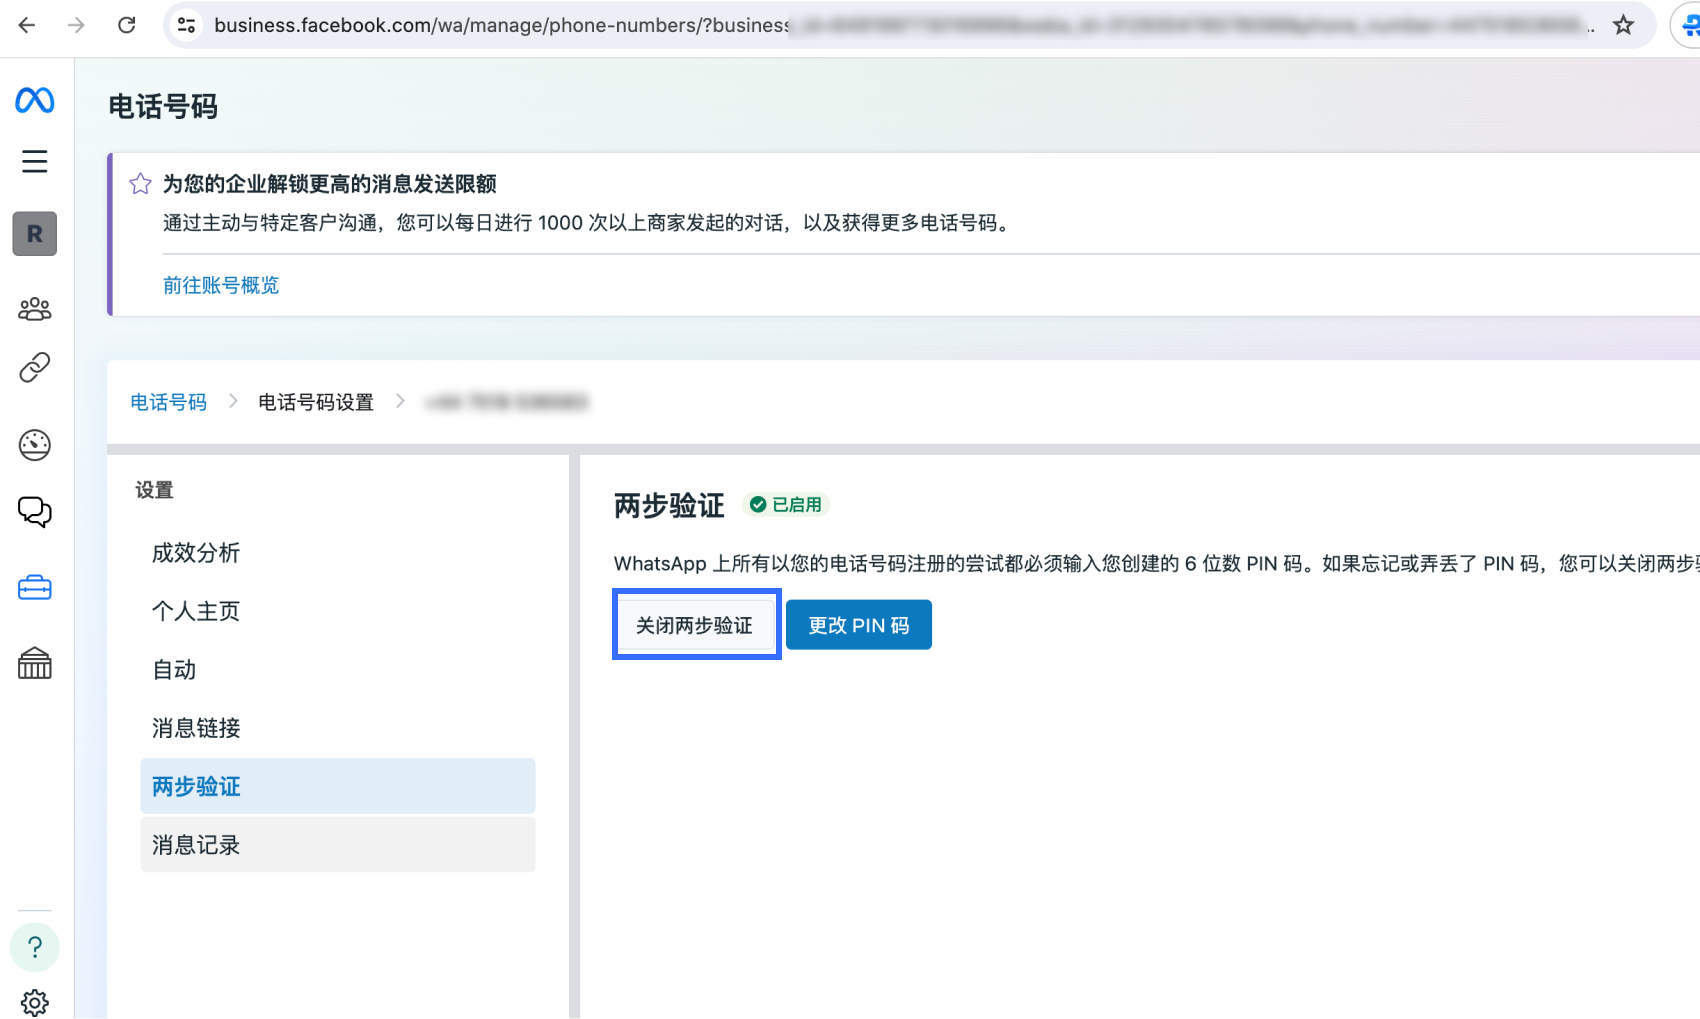
Task: Select the toolbox briefcase sidebar icon
Action: pyautogui.click(x=35, y=588)
